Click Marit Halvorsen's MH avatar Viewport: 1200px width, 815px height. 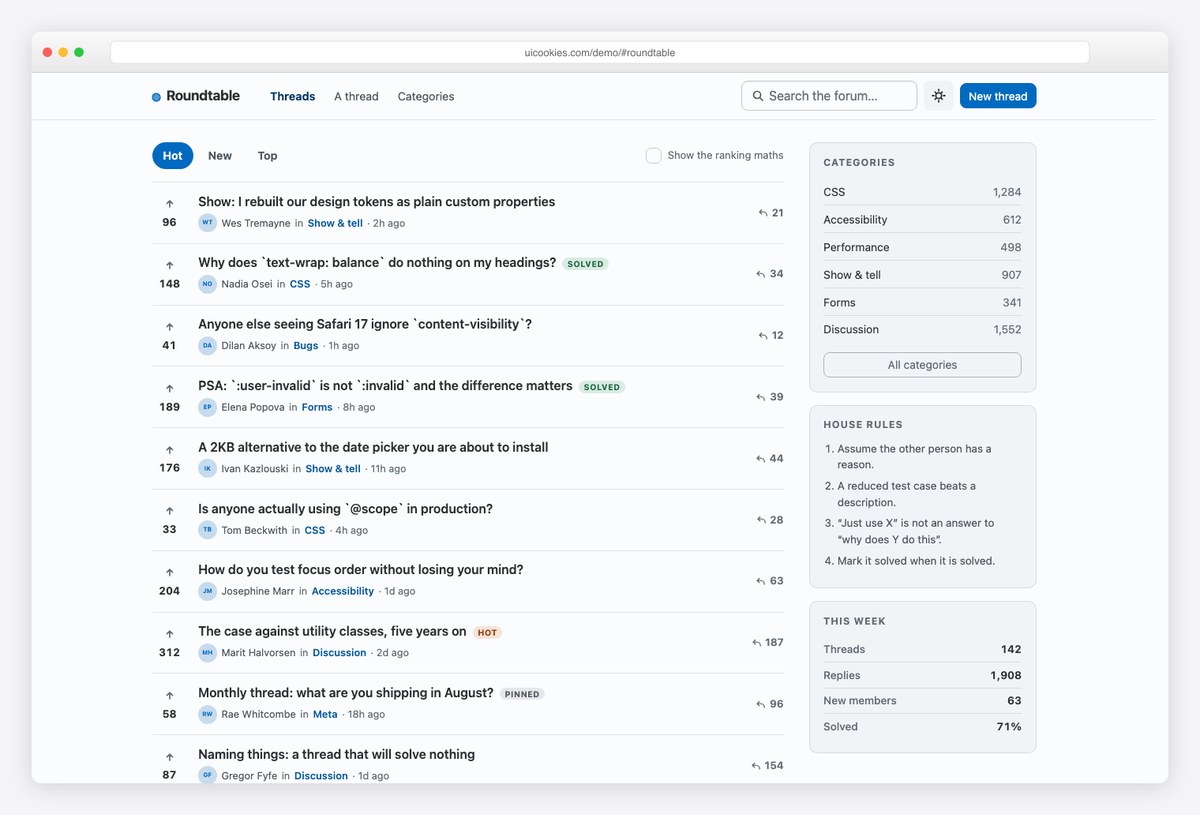click(207, 653)
